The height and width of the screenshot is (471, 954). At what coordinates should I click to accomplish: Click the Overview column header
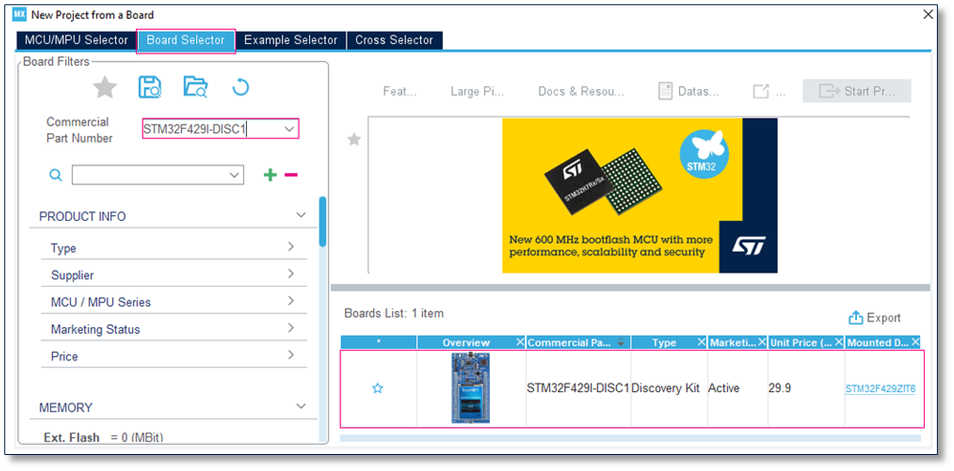[x=466, y=342]
